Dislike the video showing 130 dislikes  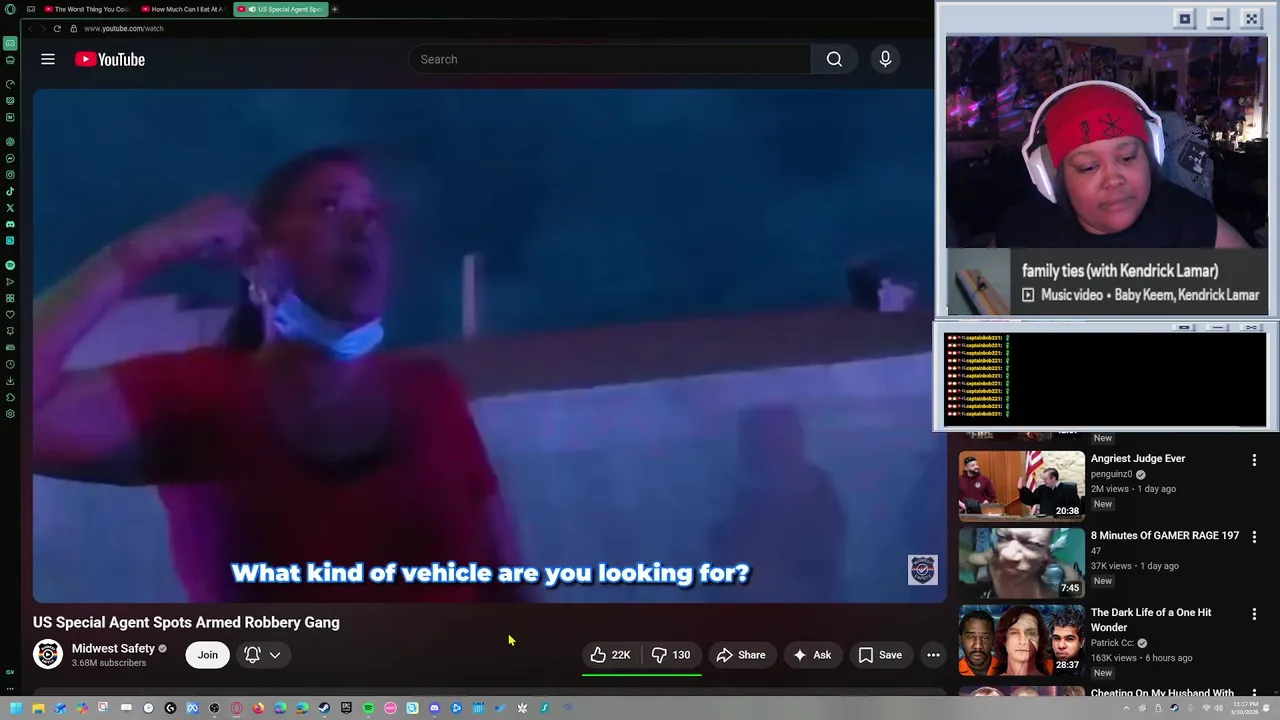click(671, 655)
